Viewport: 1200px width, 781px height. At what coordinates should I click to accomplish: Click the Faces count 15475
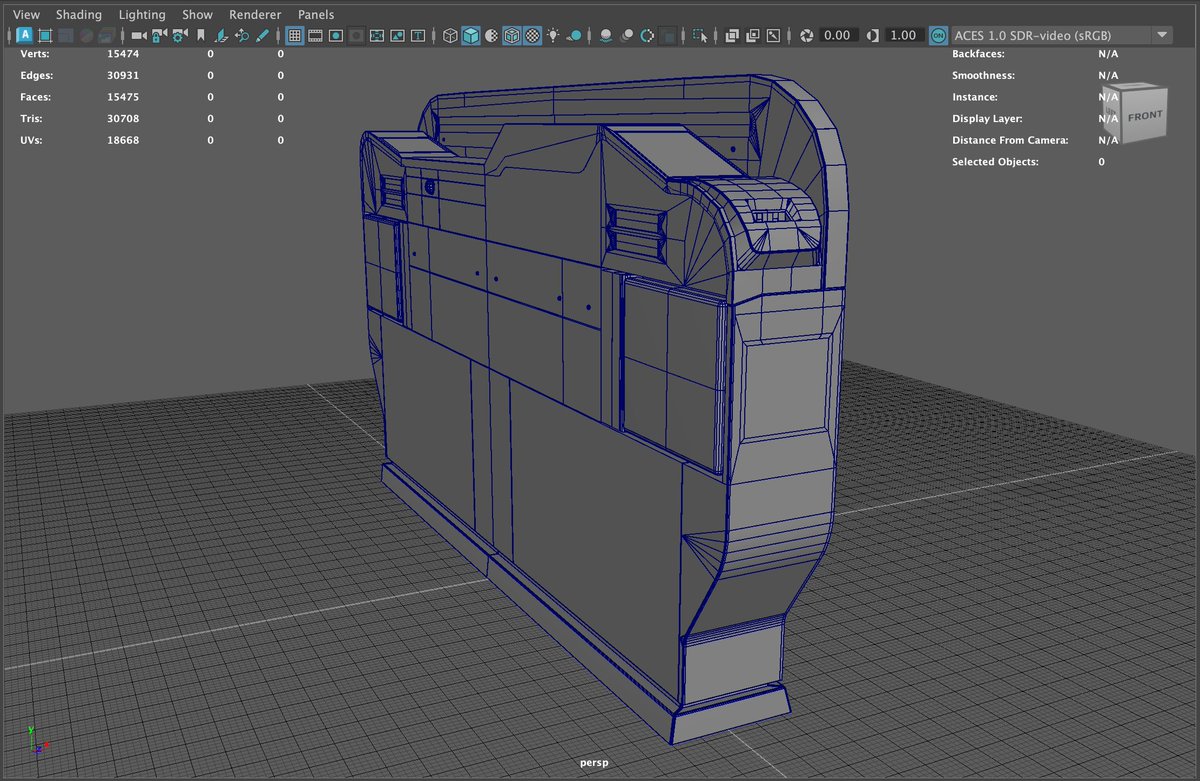[x=123, y=97]
